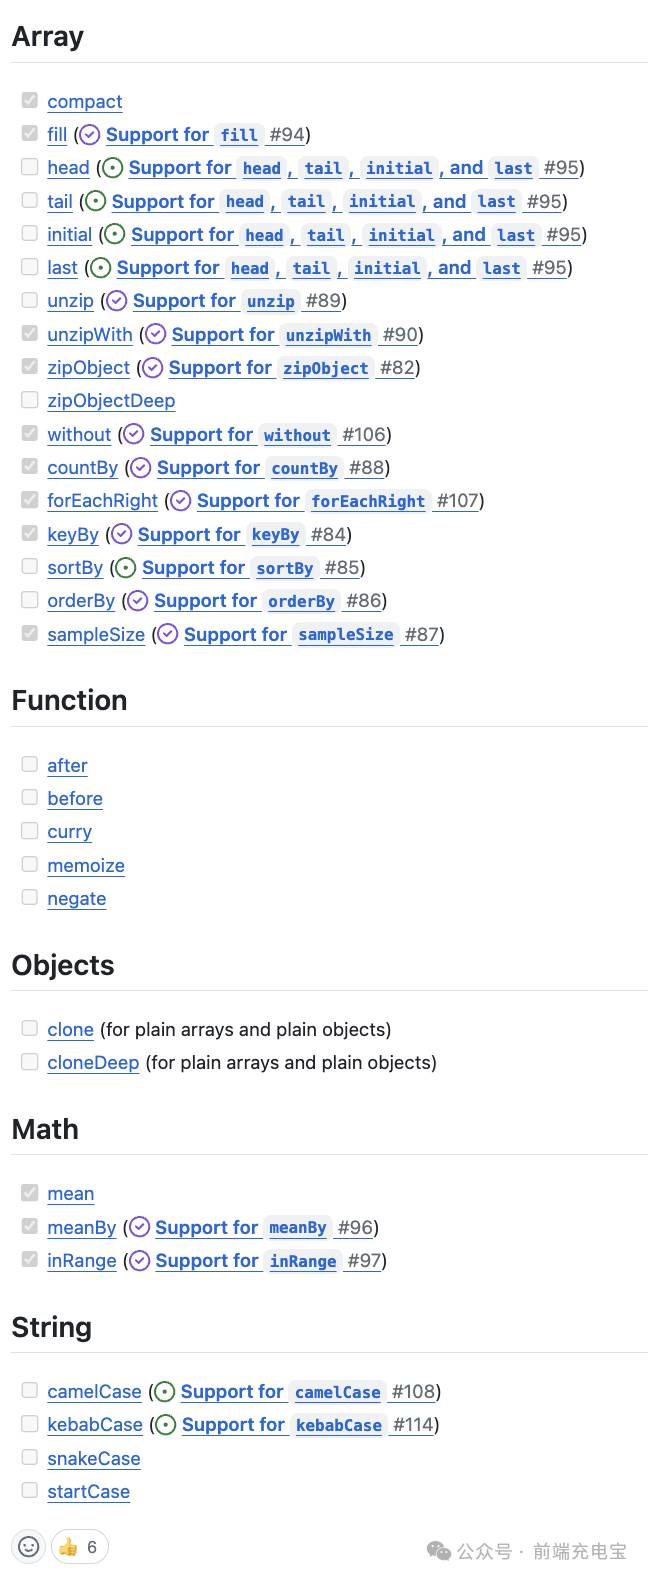Open the startCase link

click(88, 1492)
